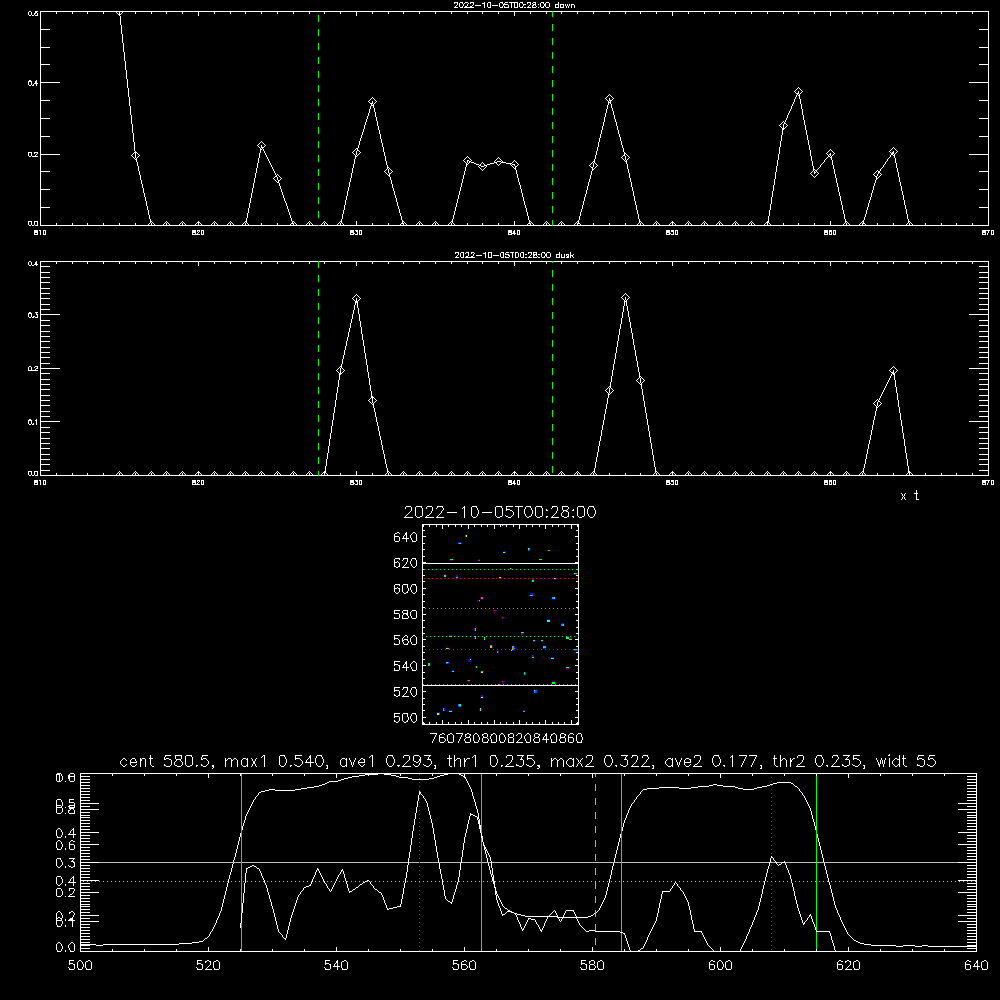
Task: Click the green vertical line at 525 in bottom plot
Action: 241,861
